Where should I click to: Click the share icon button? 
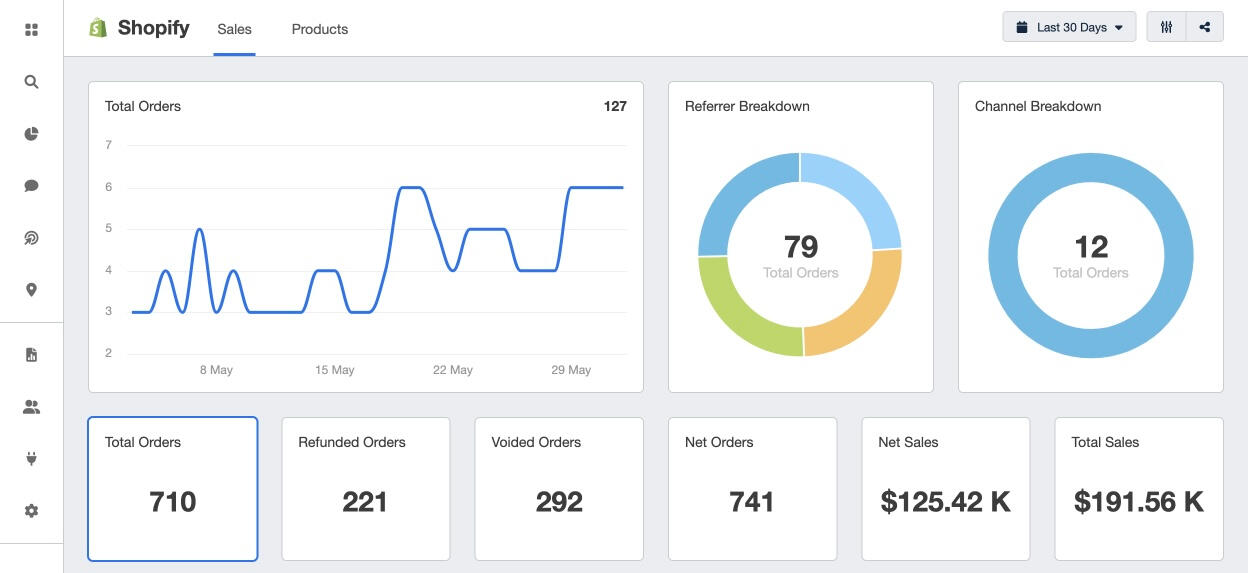[x=1204, y=28]
